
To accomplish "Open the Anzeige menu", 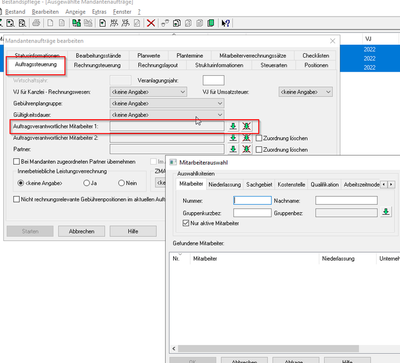I will [x=75, y=12].
